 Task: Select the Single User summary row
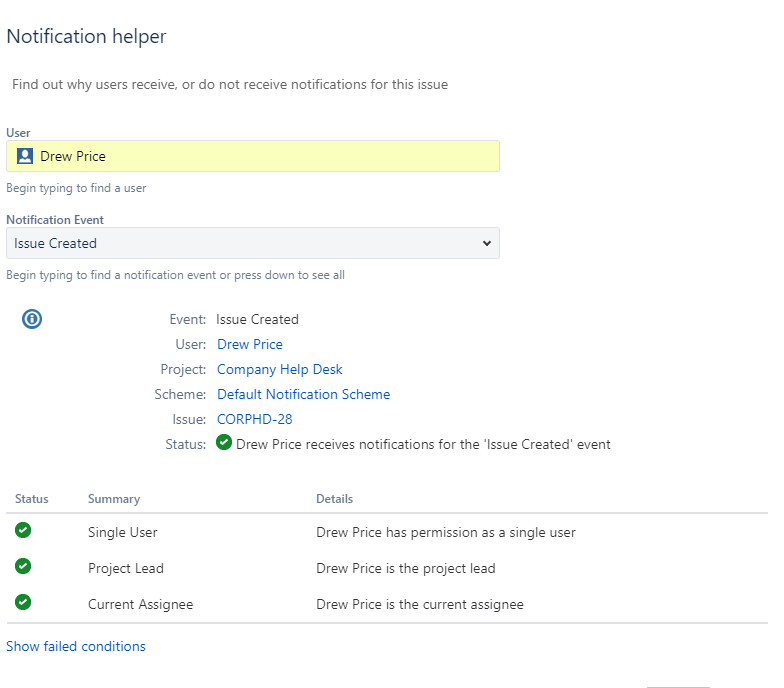(123, 532)
